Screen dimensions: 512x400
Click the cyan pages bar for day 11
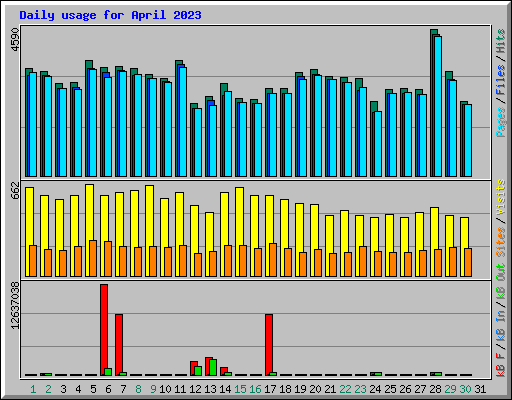[183, 122]
